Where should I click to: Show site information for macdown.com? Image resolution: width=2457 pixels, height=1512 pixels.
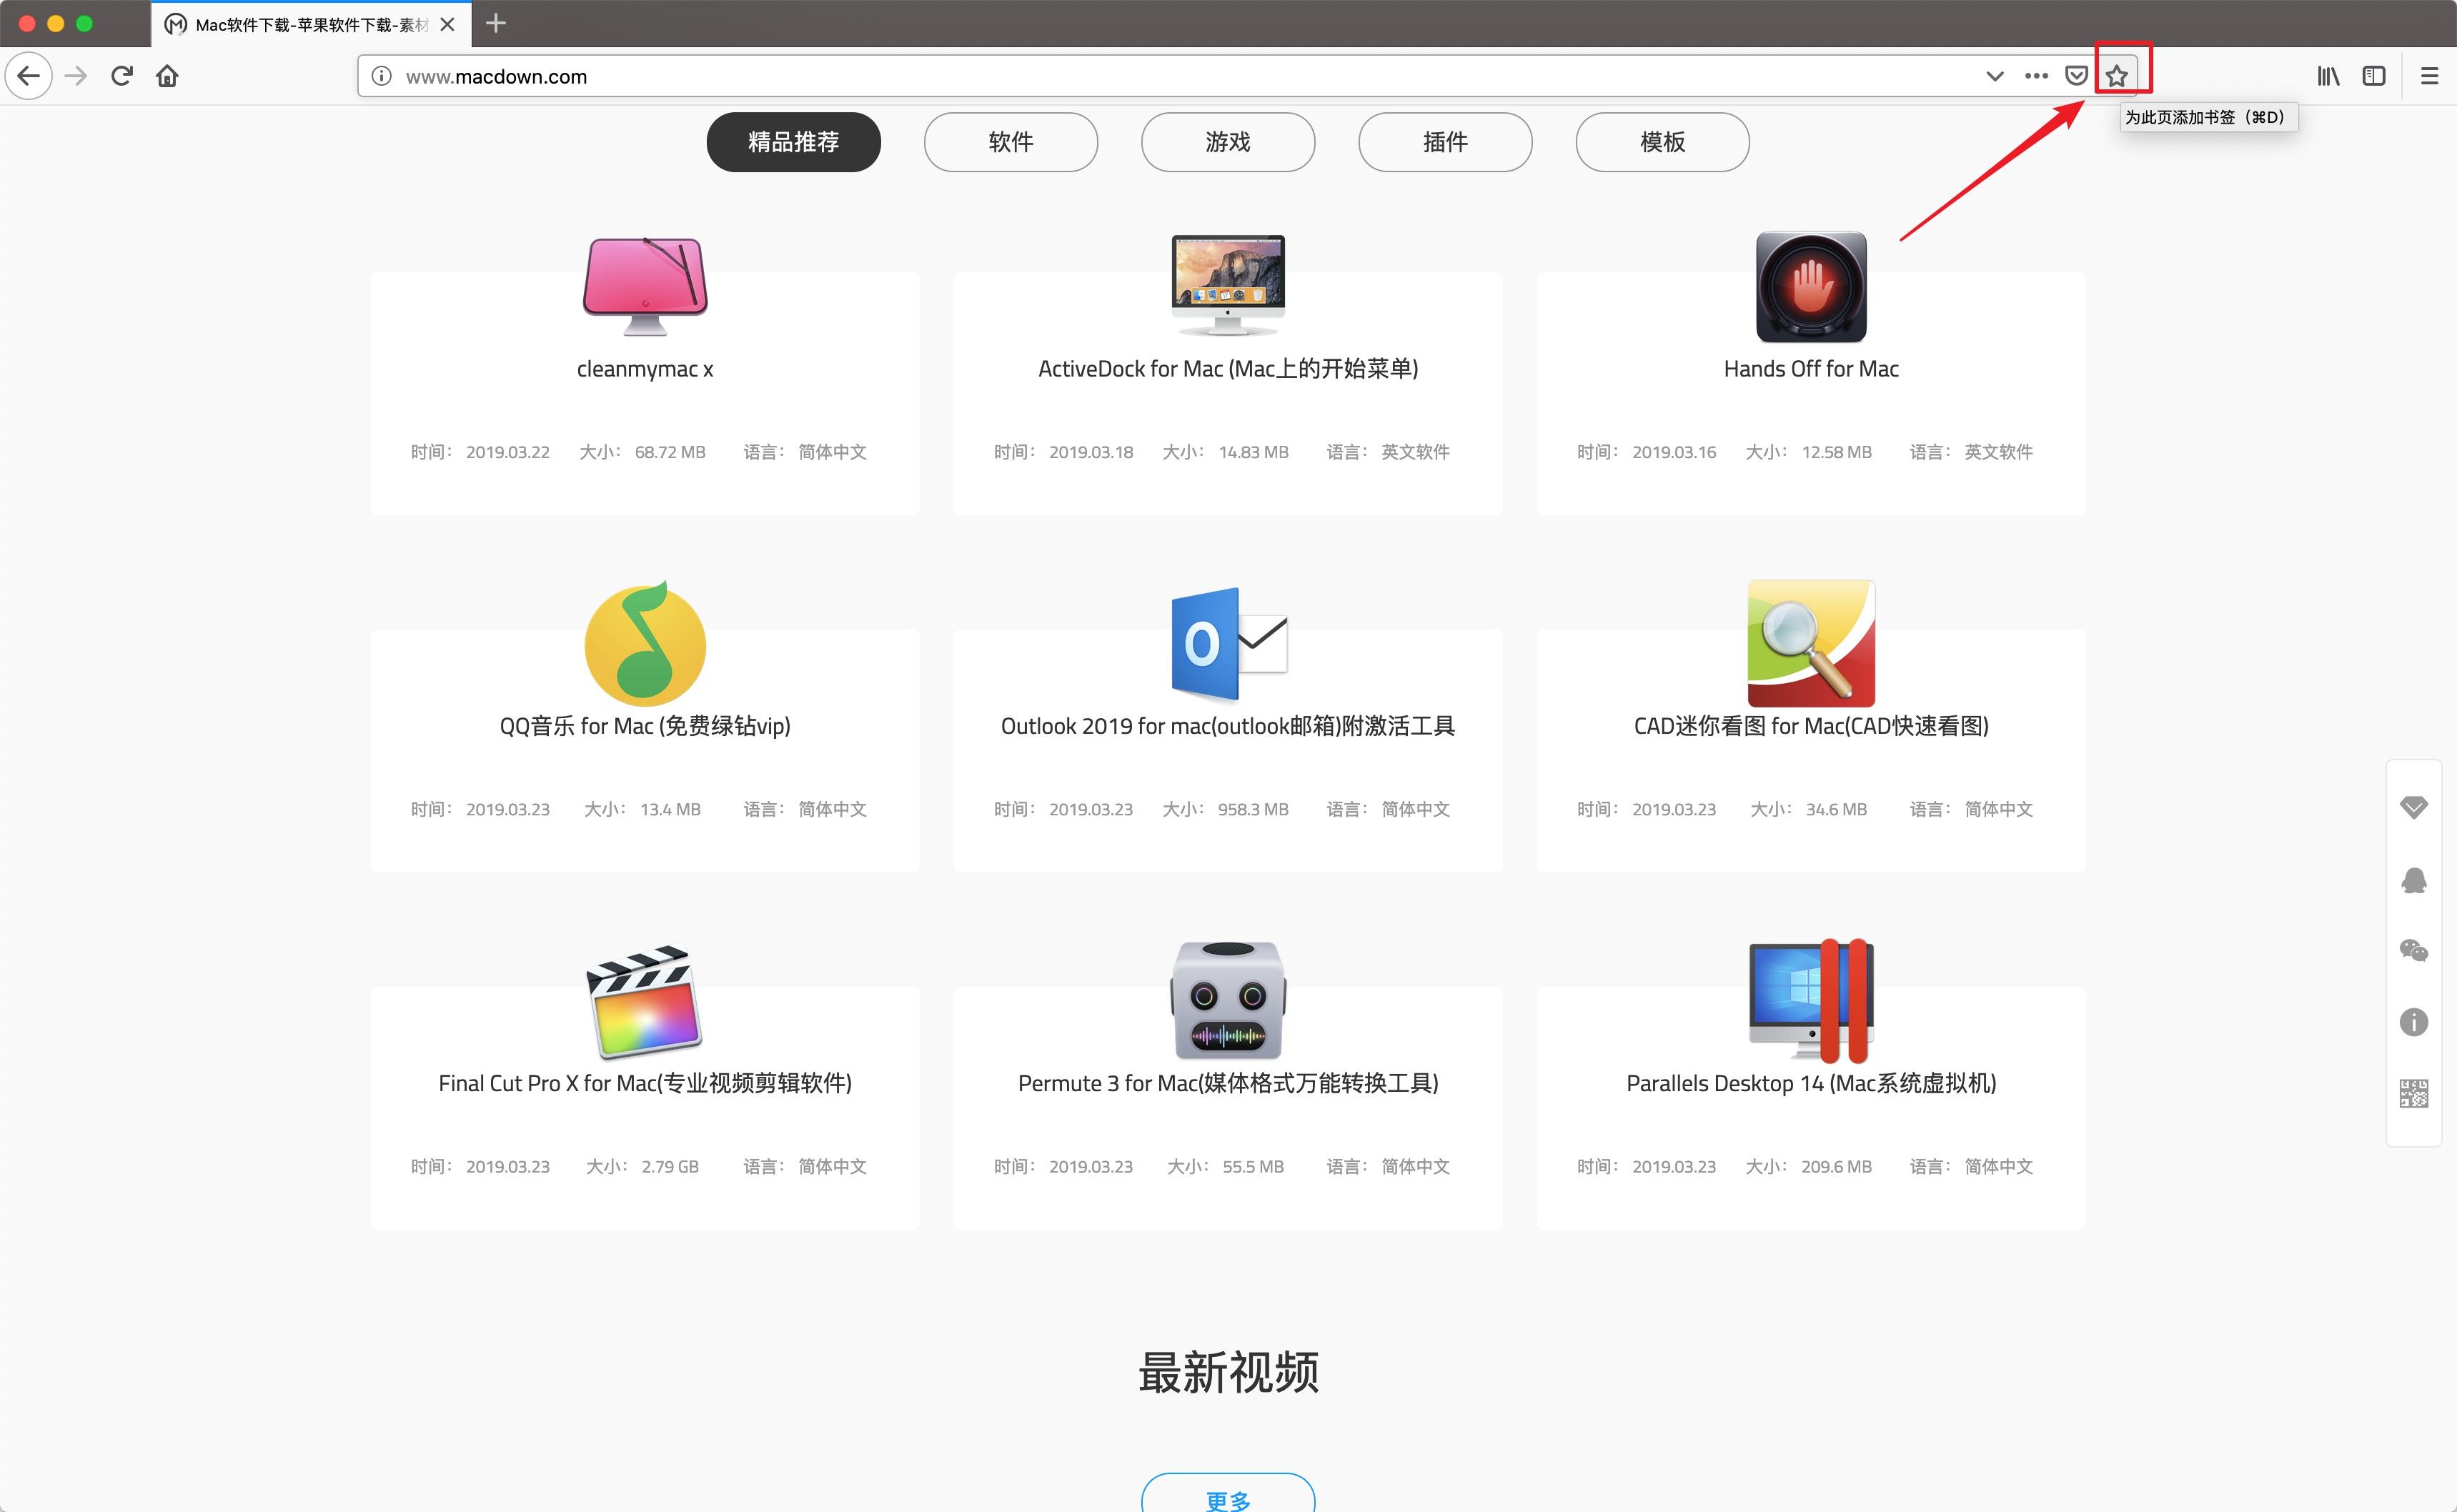click(x=382, y=76)
